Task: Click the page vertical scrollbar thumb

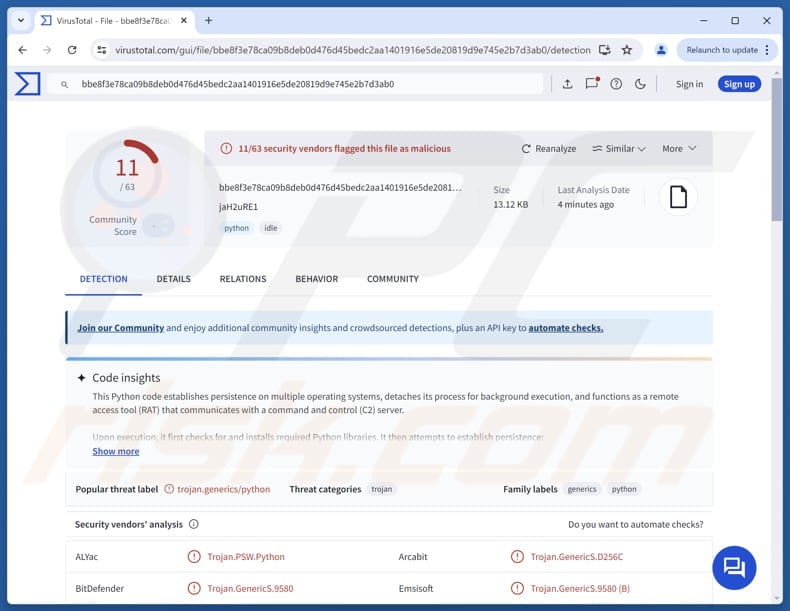Action: pyautogui.click(x=776, y=149)
